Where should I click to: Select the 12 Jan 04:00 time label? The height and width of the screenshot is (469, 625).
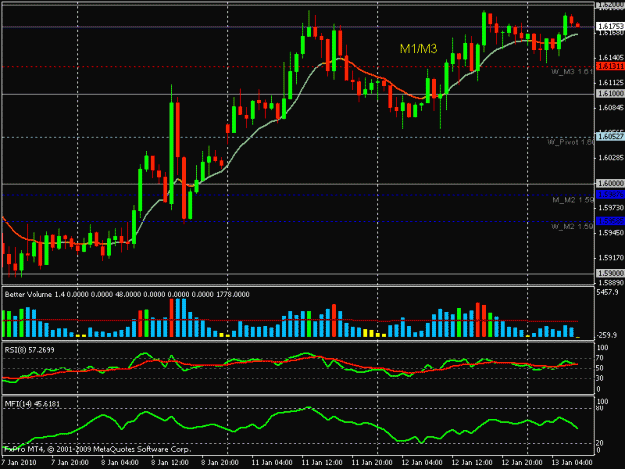tap(422, 463)
